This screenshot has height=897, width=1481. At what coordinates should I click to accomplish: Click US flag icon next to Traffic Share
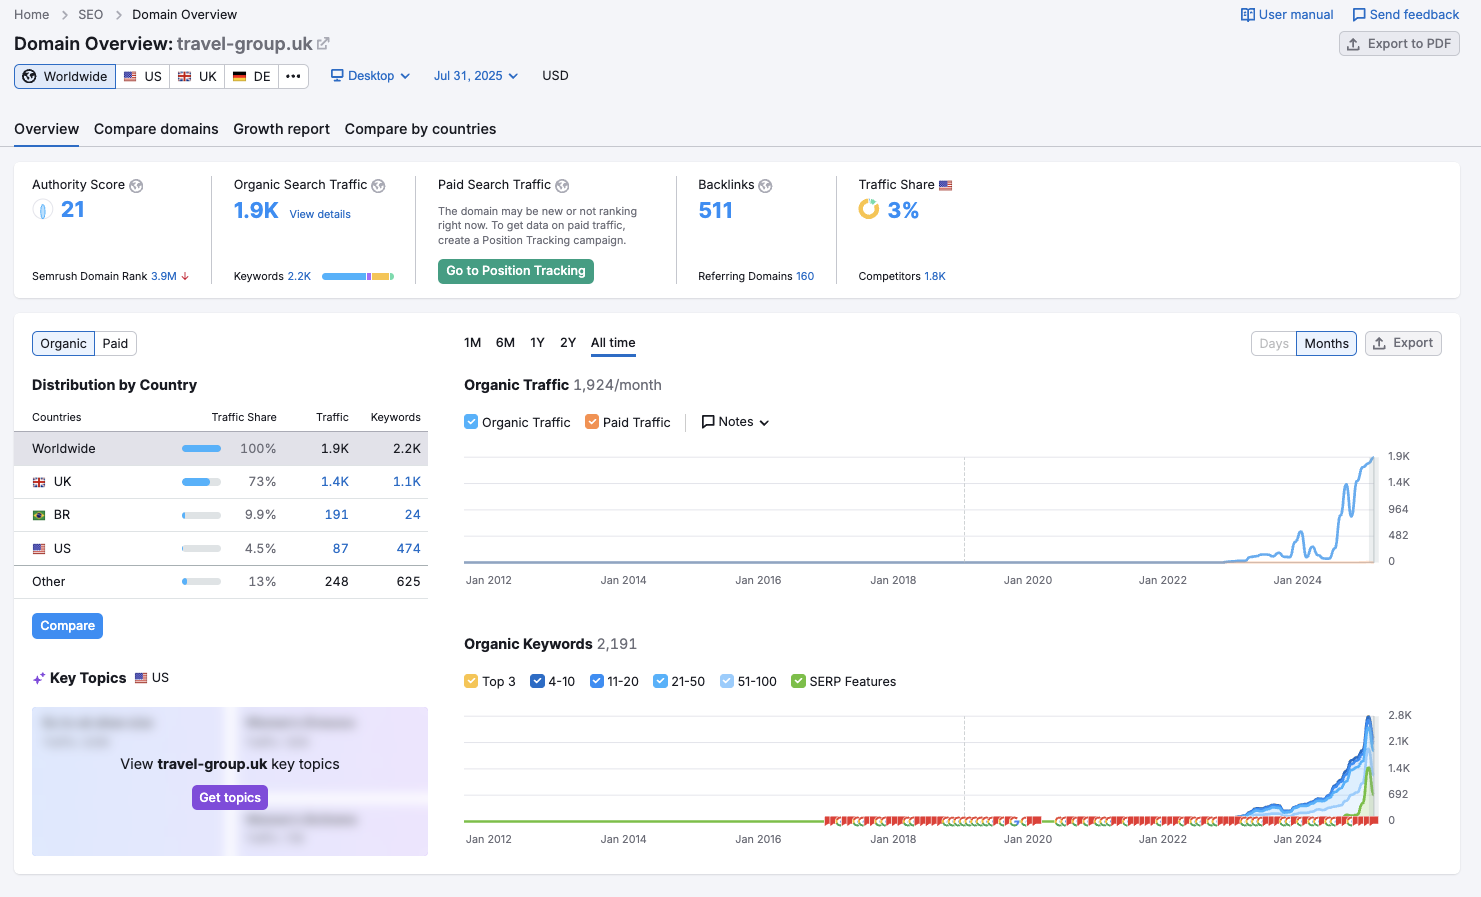pos(946,185)
